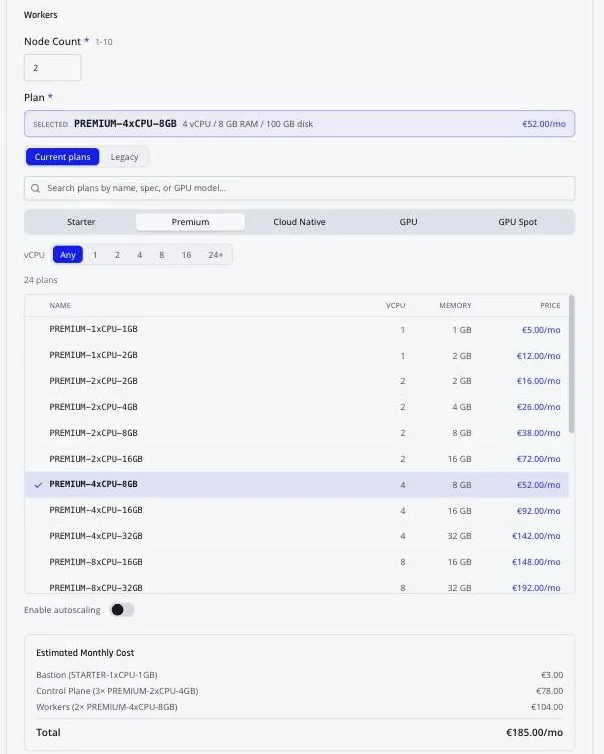Image resolution: width=604 pixels, height=754 pixels.
Task: Filter plans to 2 vCPU
Action: pyautogui.click(x=117, y=255)
